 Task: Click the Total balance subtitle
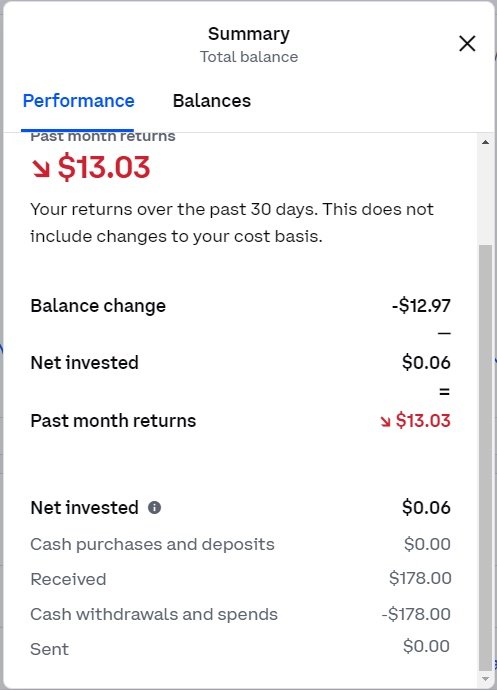[249, 57]
